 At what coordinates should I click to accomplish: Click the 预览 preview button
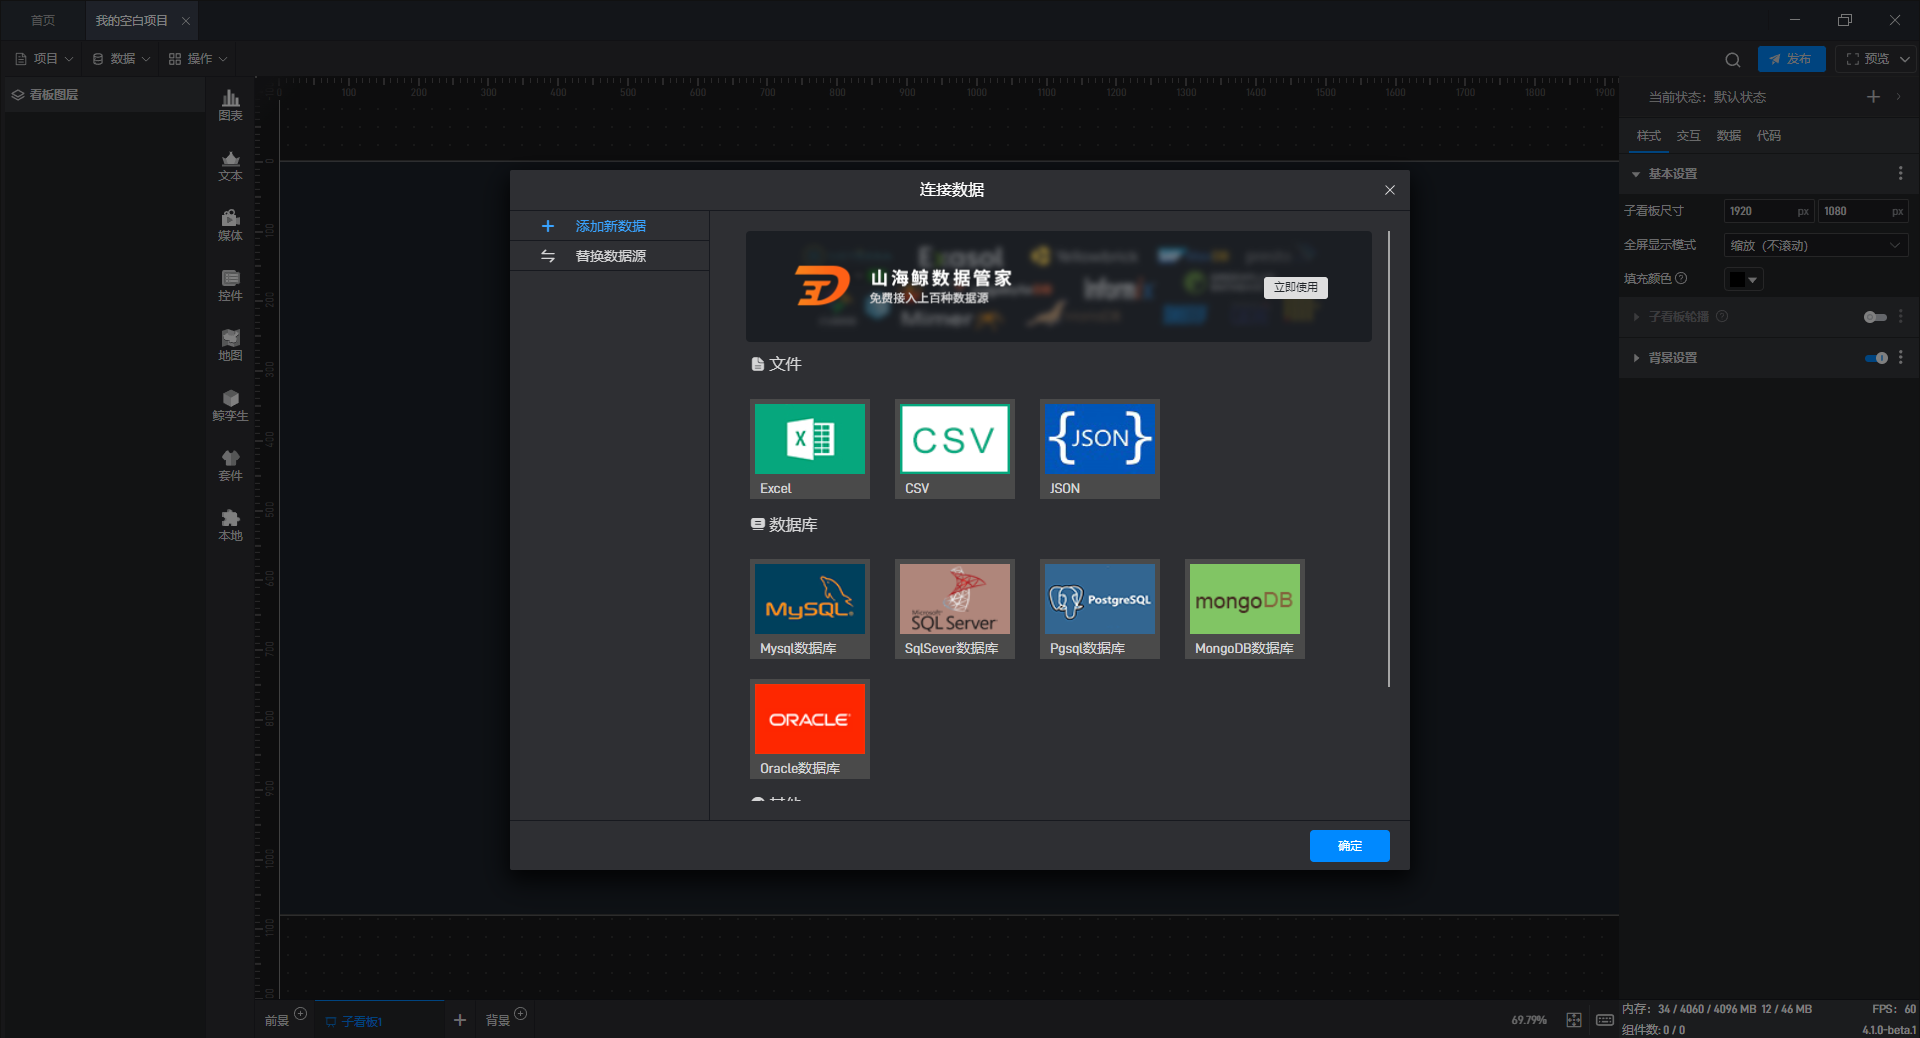1867,59
